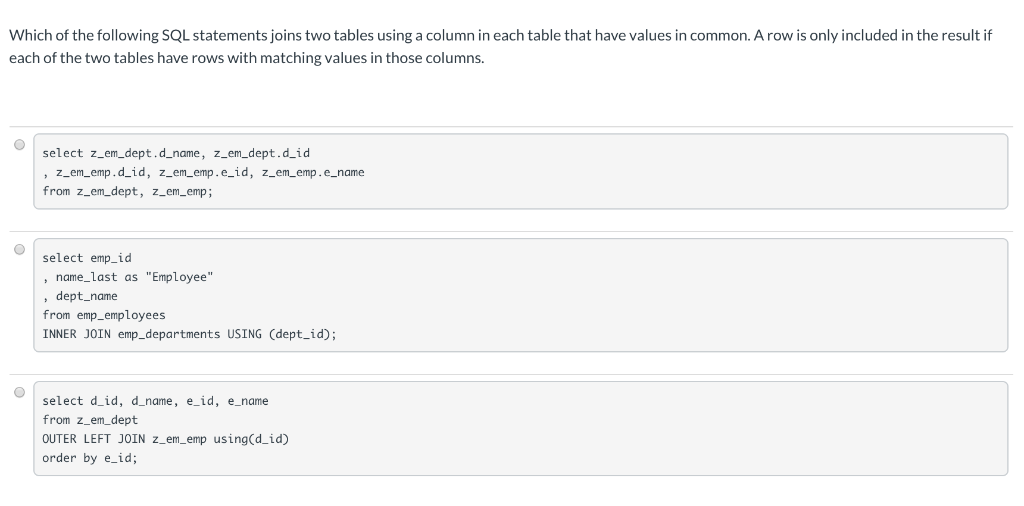This screenshot has height=506, width=1024.
Task: Click the question line starting 'each of the two tables'
Action: pos(247,58)
